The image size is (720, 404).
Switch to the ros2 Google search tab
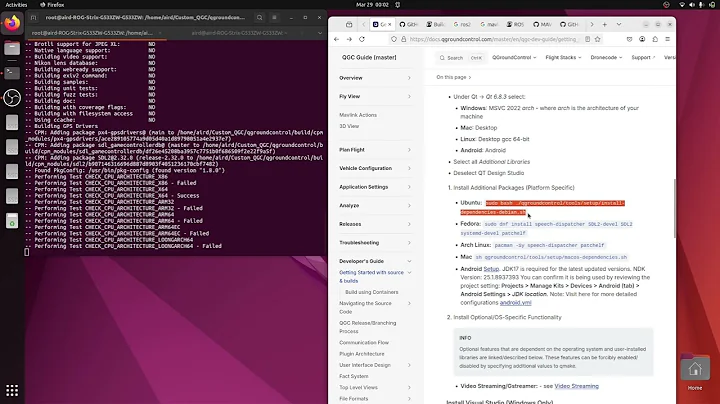click(462, 24)
